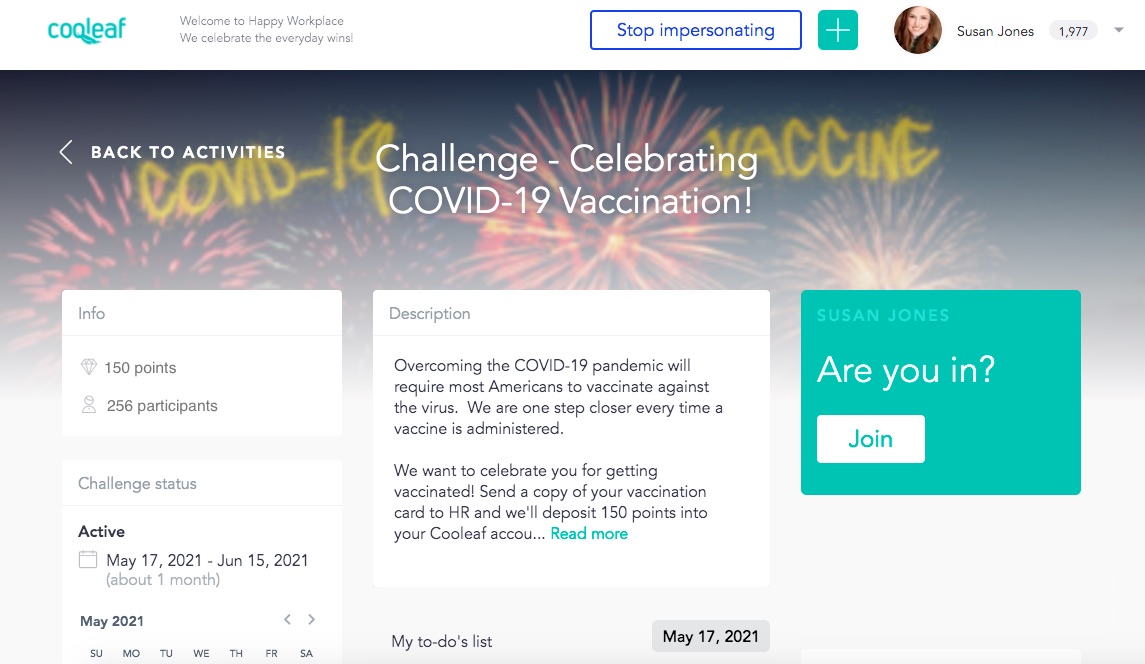Click the calendar icon beside the date range

pyautogui.click(x=87, y=561)
